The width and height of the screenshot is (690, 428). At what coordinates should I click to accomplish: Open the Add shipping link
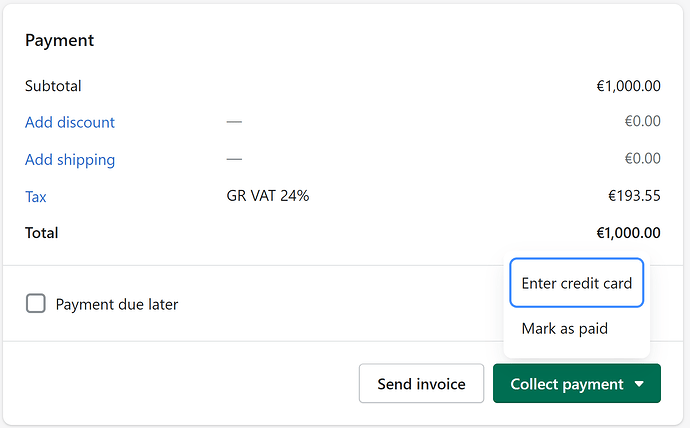pyautogui.click(x=70, y=159)
